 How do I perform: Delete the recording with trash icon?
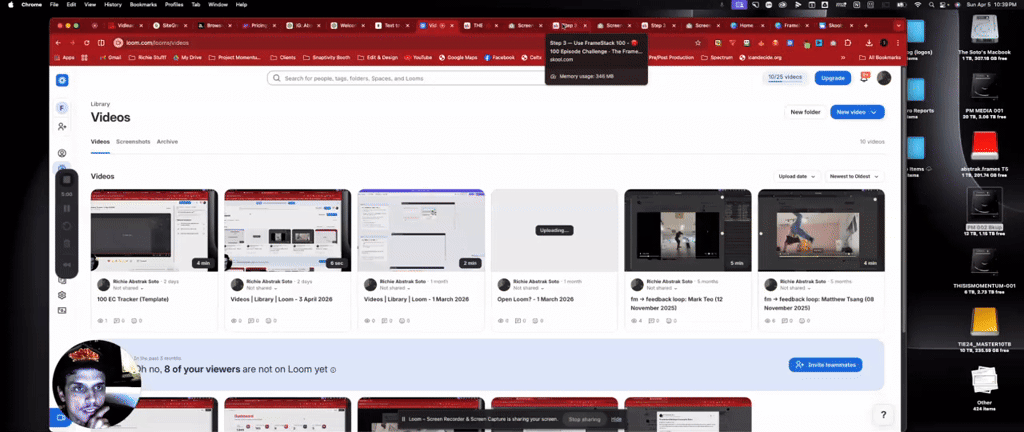coord(67,244)
